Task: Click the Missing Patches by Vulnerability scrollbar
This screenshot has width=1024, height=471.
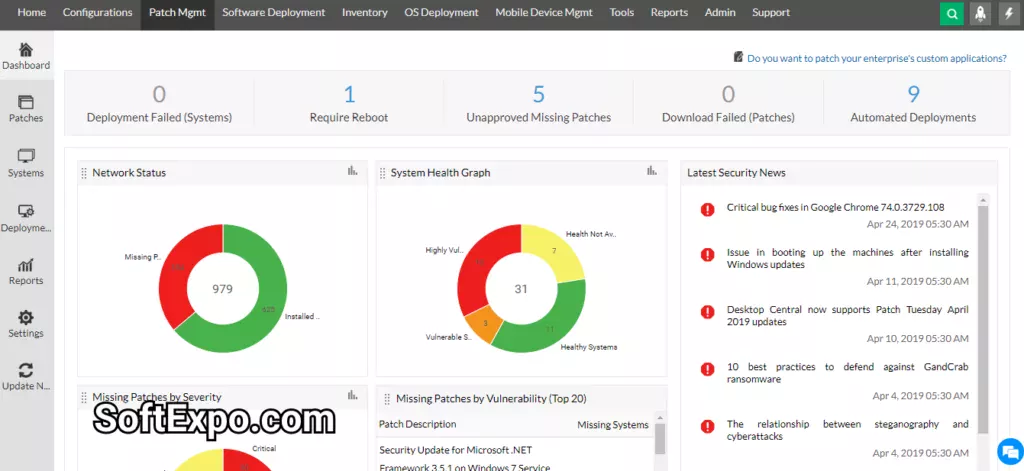Action: 660,438
